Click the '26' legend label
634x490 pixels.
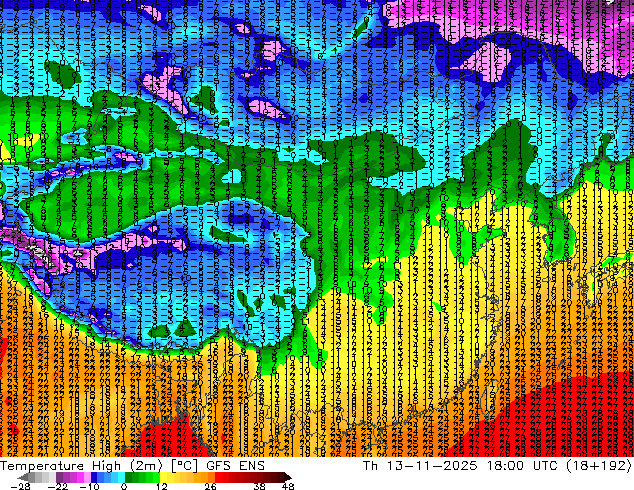[210, 486]
